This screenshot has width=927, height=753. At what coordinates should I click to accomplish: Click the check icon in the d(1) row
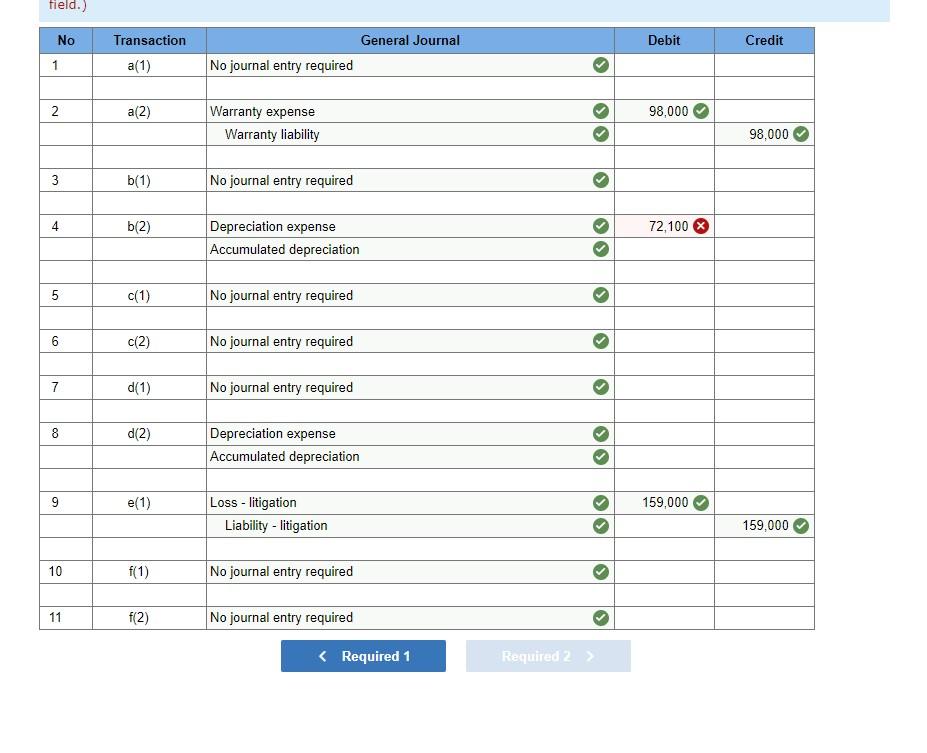[x=601, y=387]
